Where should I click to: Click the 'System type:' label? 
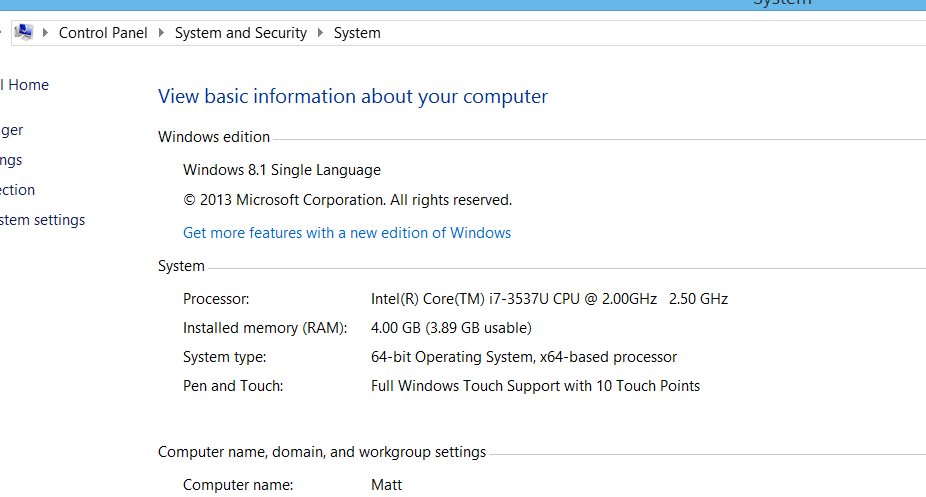tap(224, 357)
